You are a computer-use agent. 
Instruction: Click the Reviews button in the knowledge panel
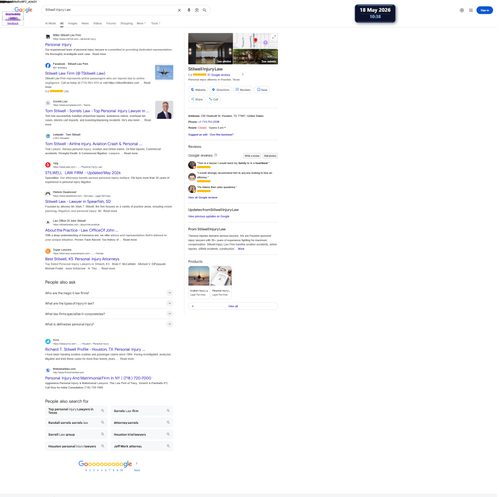point(244,90)
